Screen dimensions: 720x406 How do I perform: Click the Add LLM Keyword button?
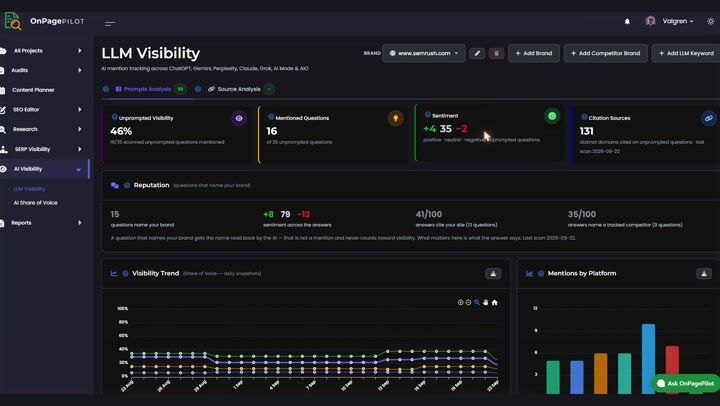click(686, 53)
